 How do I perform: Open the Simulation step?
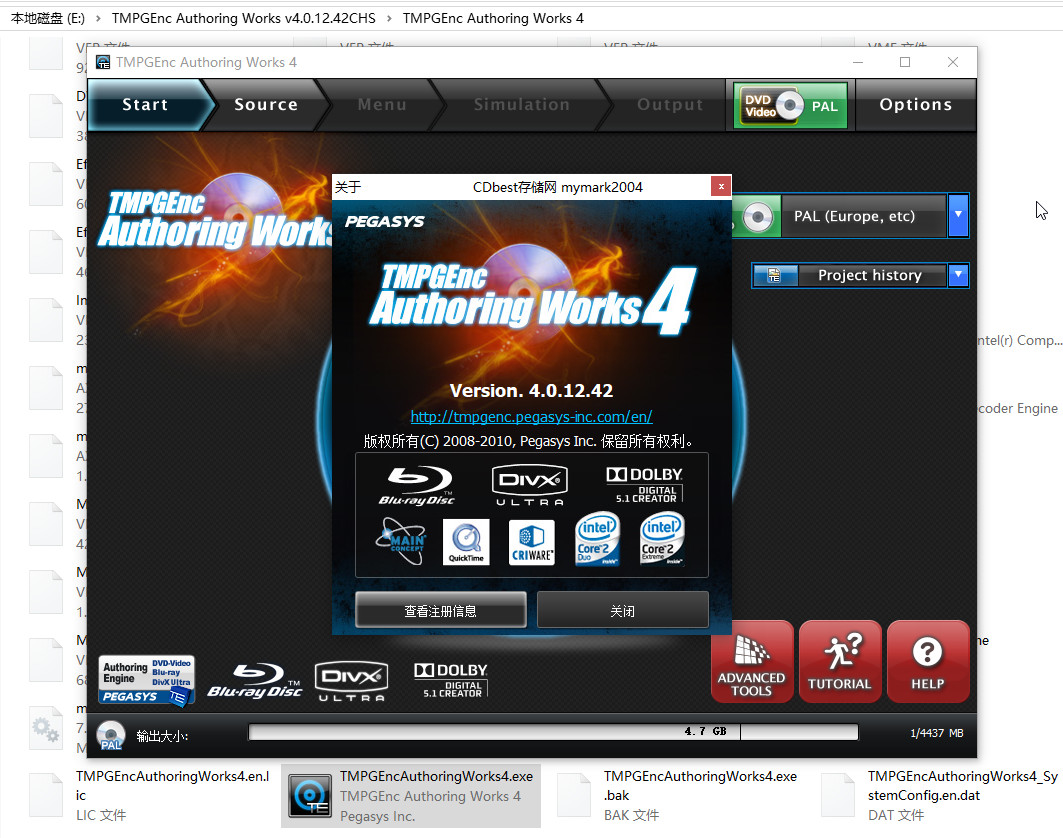point(521,104)
